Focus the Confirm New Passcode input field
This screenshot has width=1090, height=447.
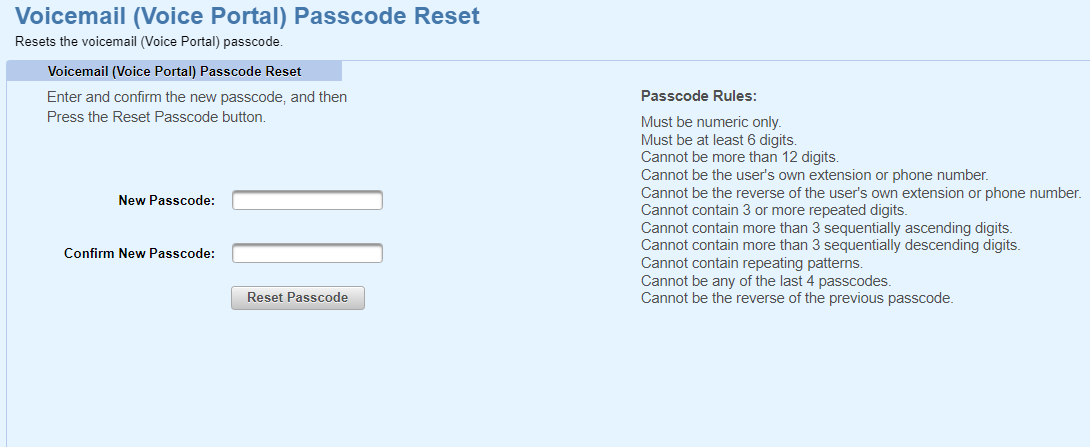pyautogui.click(x=307, y=253)
